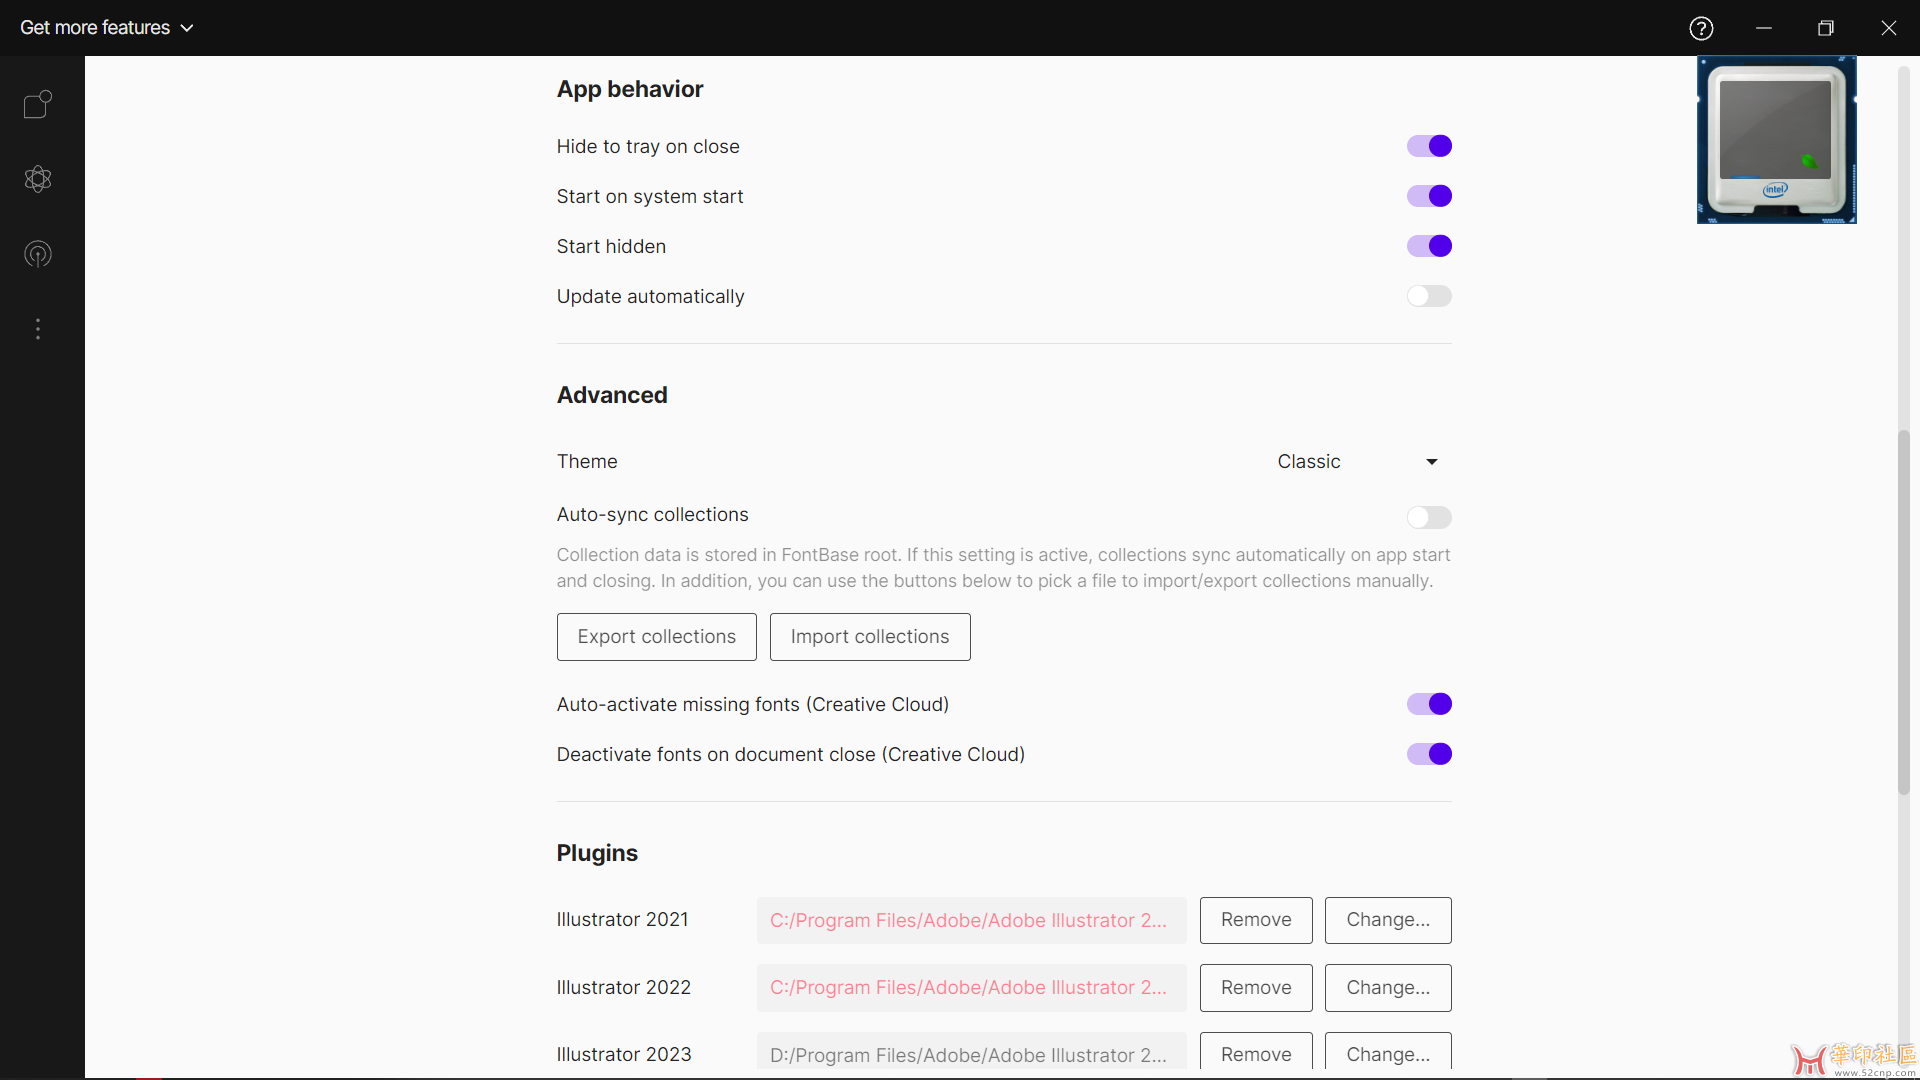Click the Illustrator 2021 plugin path field
This screenshot has height=1080, width=1920.
click(x=971, y=920)
